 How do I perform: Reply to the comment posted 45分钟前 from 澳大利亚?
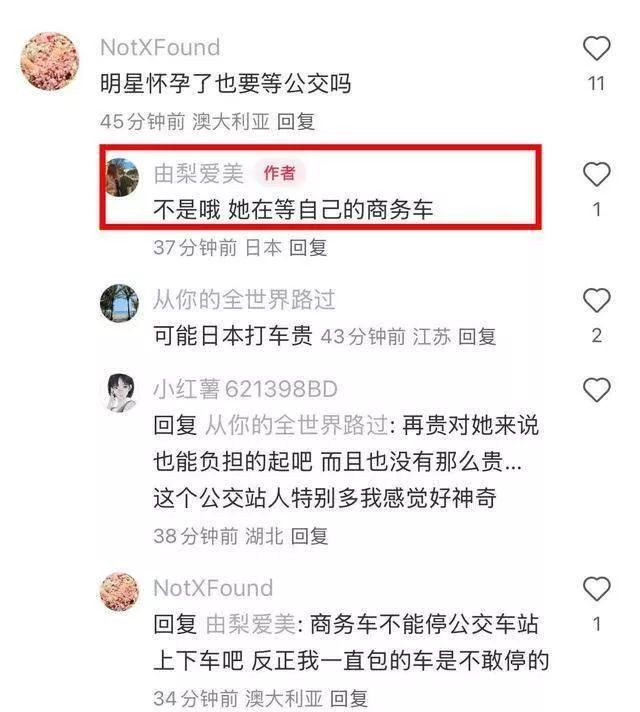[296, 122]
